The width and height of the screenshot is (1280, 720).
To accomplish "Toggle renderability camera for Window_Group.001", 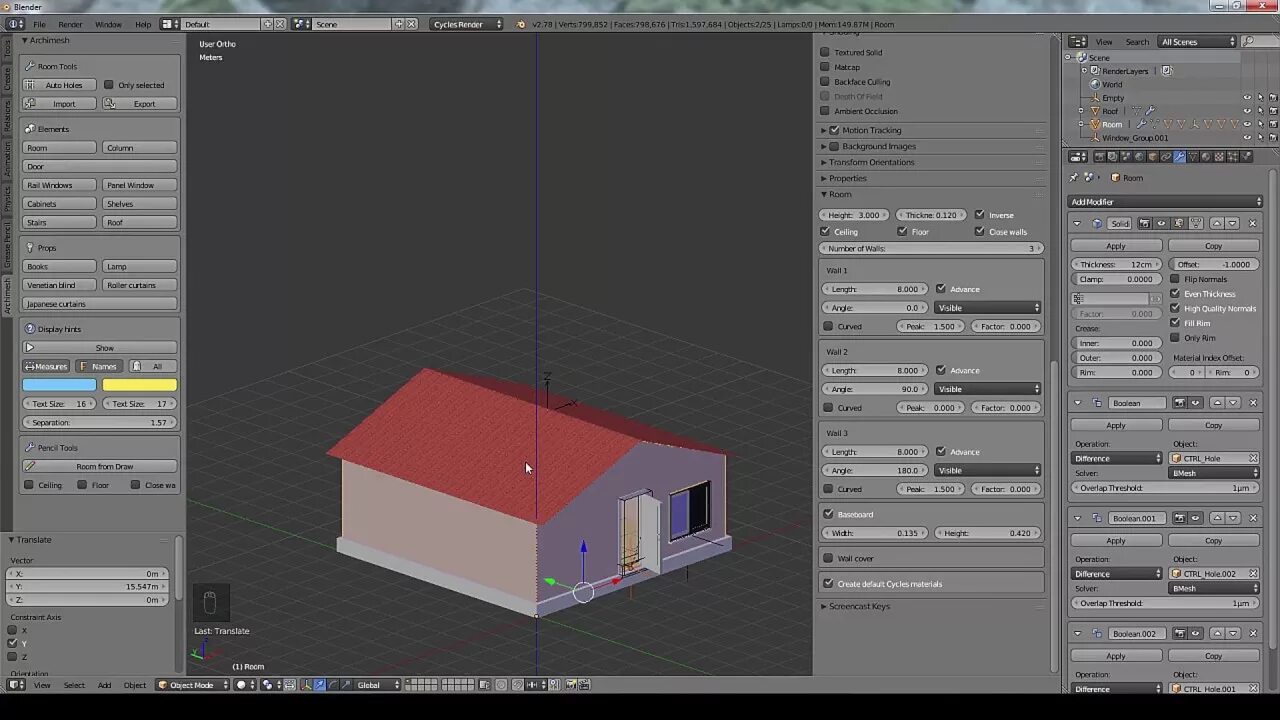I will [x=1274, y=137].
